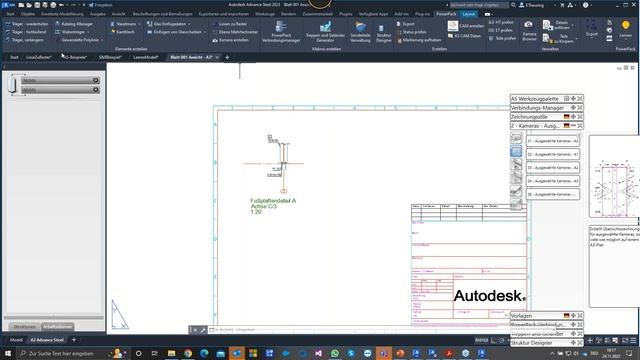Viewport: 640px width, 360px height.
Task: Click Kamera erstellen in the ribbon
Action: coord(230,40)
